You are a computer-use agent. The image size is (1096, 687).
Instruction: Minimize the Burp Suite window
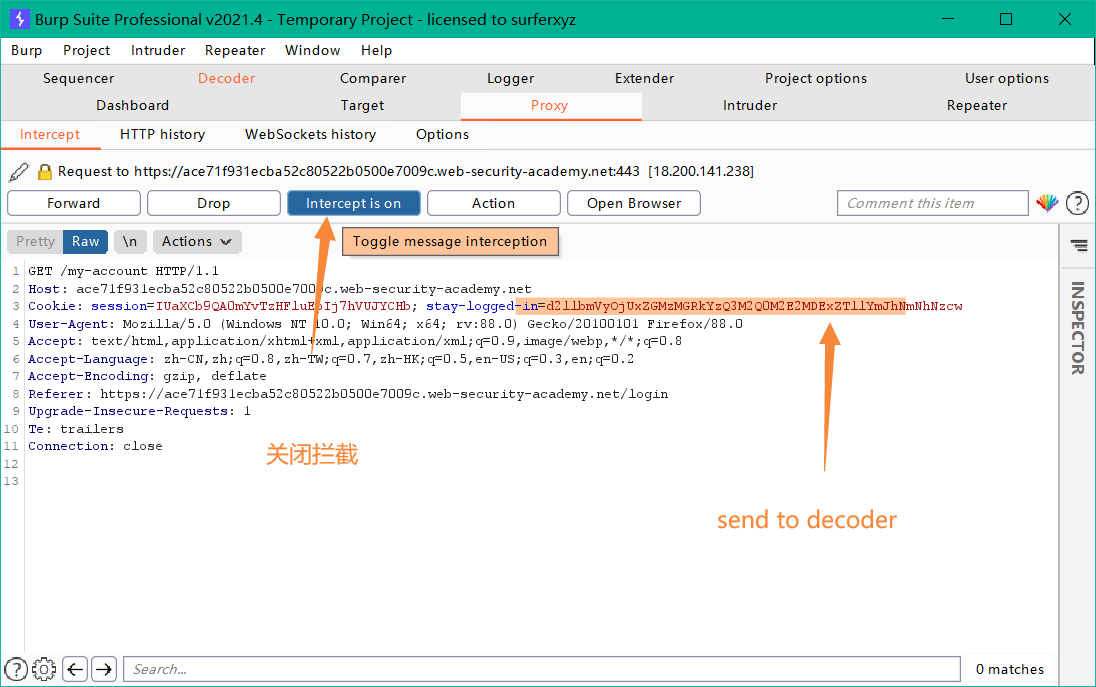coord(948,19)
